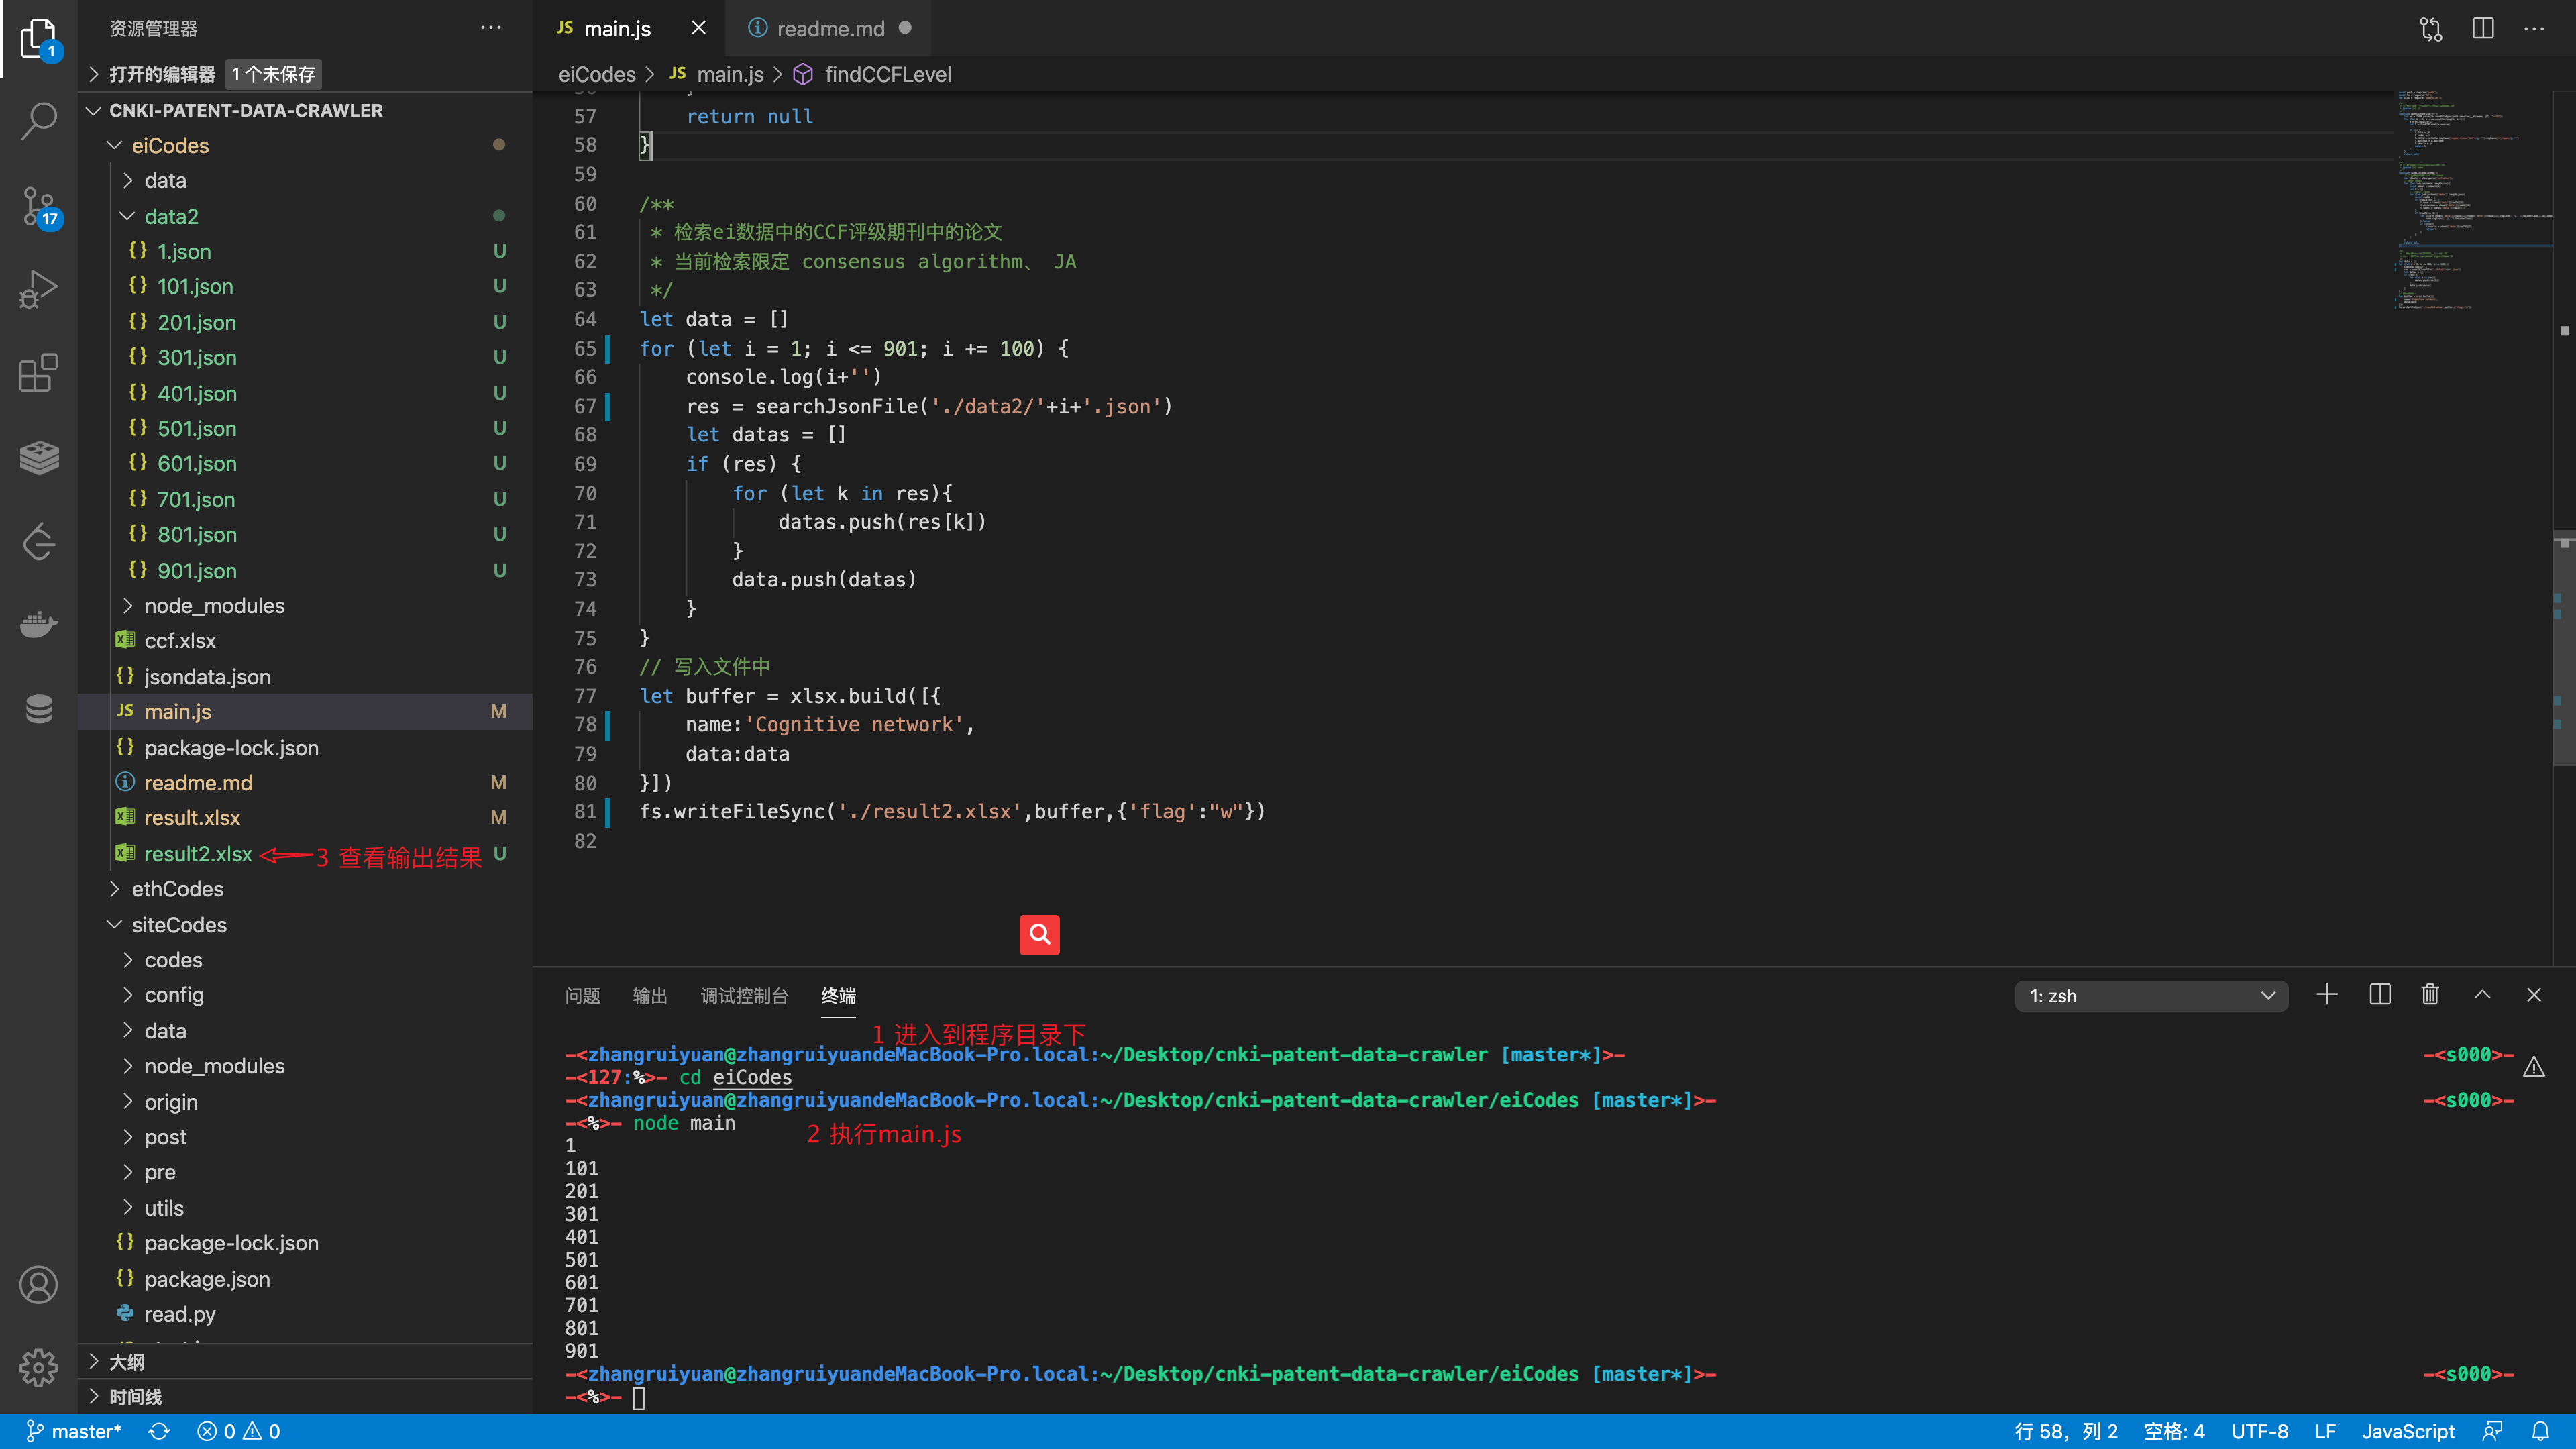2576x1449 pixels.
Task: Toggle notifications bell in status bar
Action: click(2540, 1431)
